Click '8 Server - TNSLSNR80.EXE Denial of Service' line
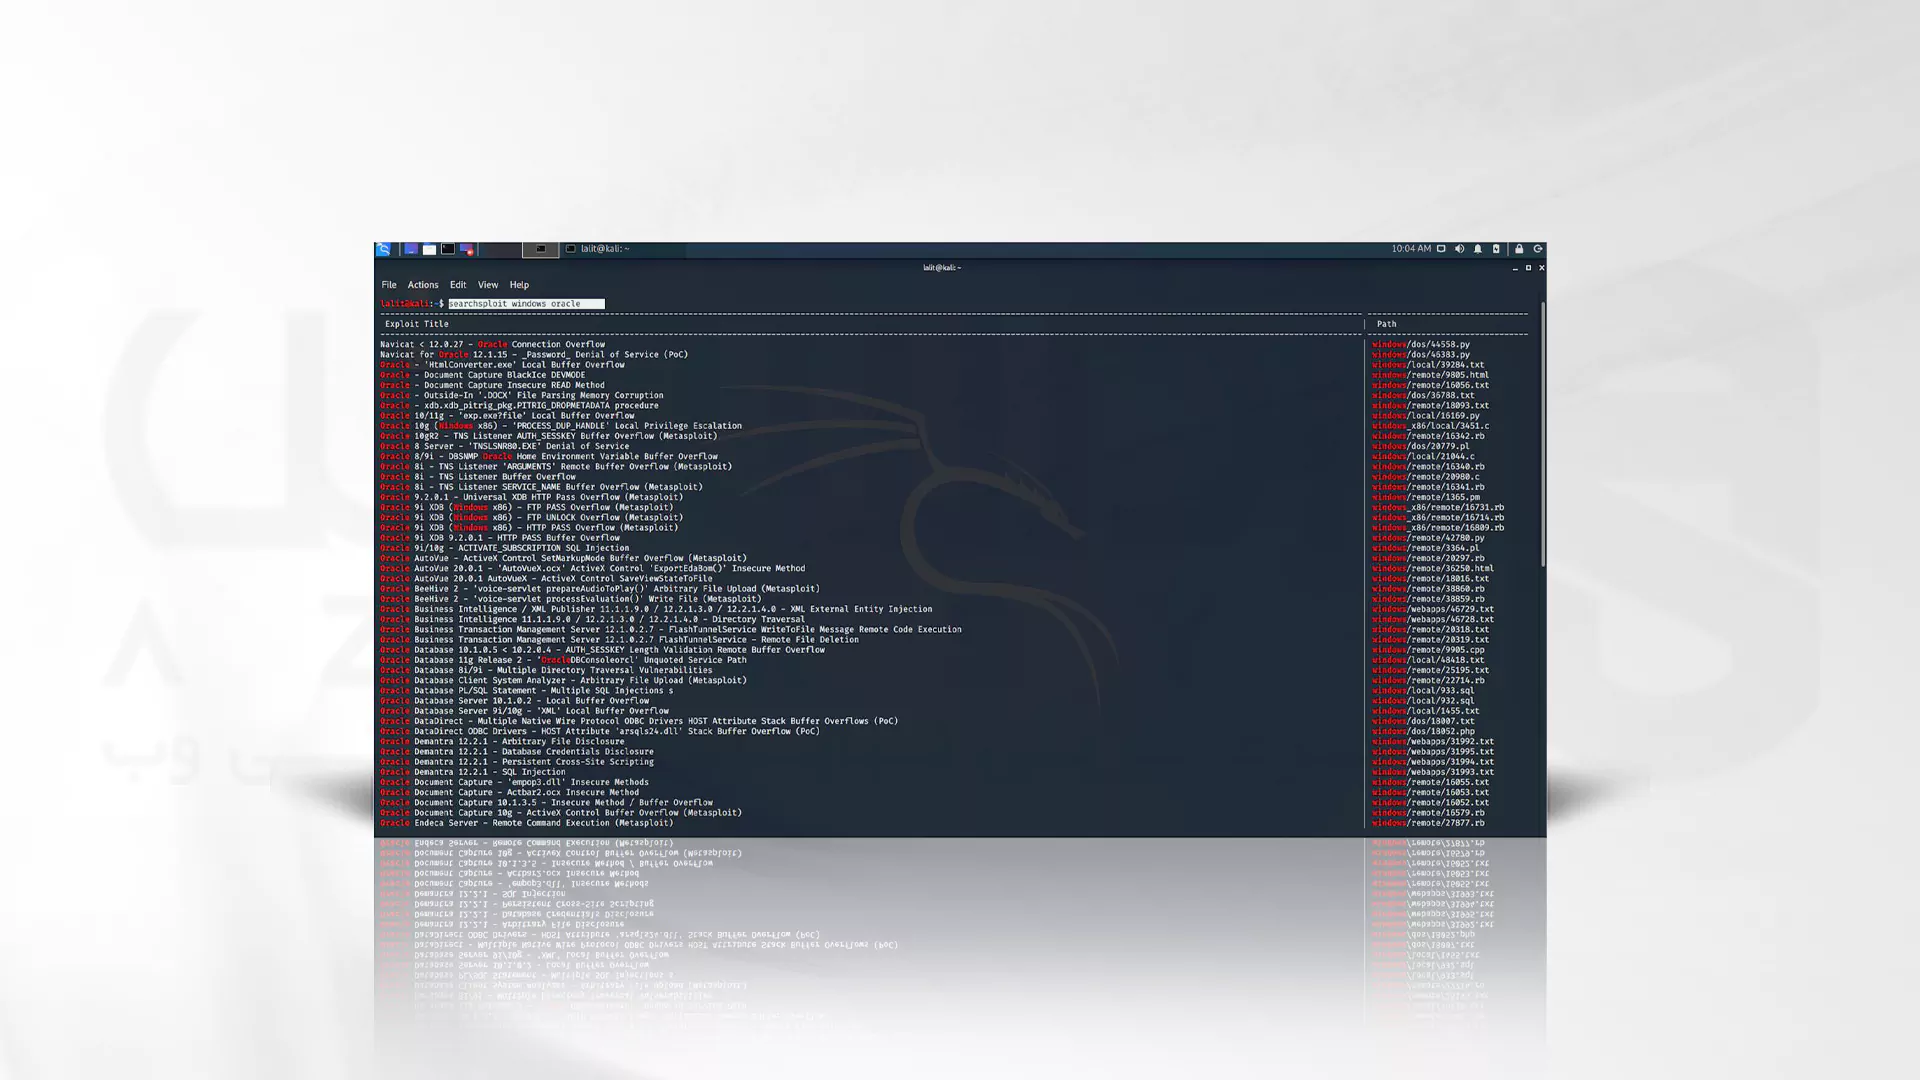The width and height of the screenshot is (1920, 1080). tap(505, 446)
